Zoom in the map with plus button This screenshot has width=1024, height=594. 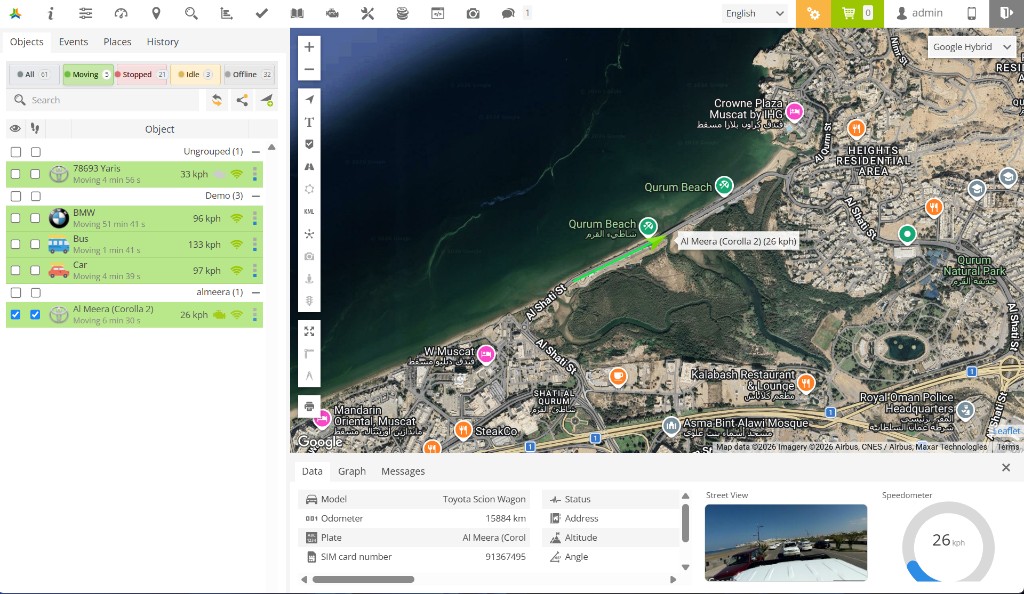[x=310, y=47]
